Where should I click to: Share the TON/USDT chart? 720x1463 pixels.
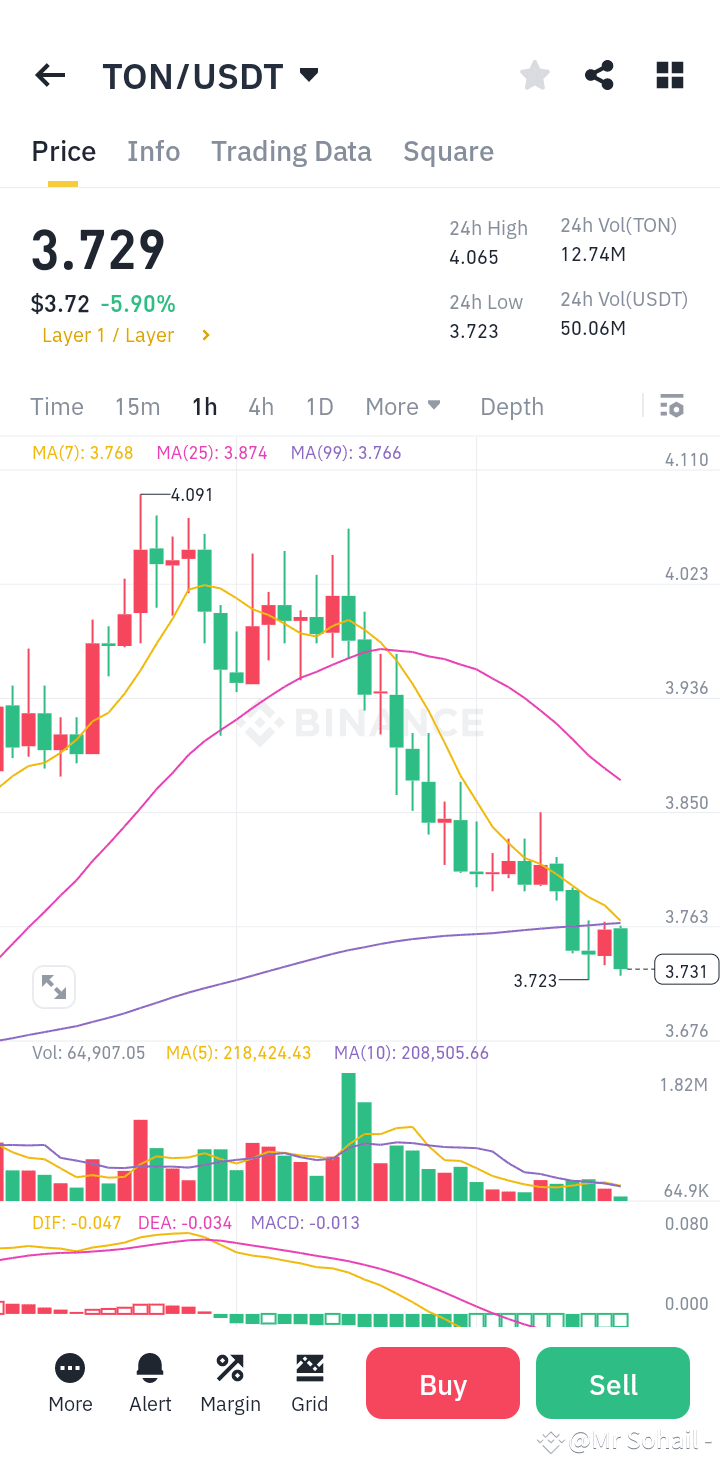pyautogui.click(x=599, y=75)
